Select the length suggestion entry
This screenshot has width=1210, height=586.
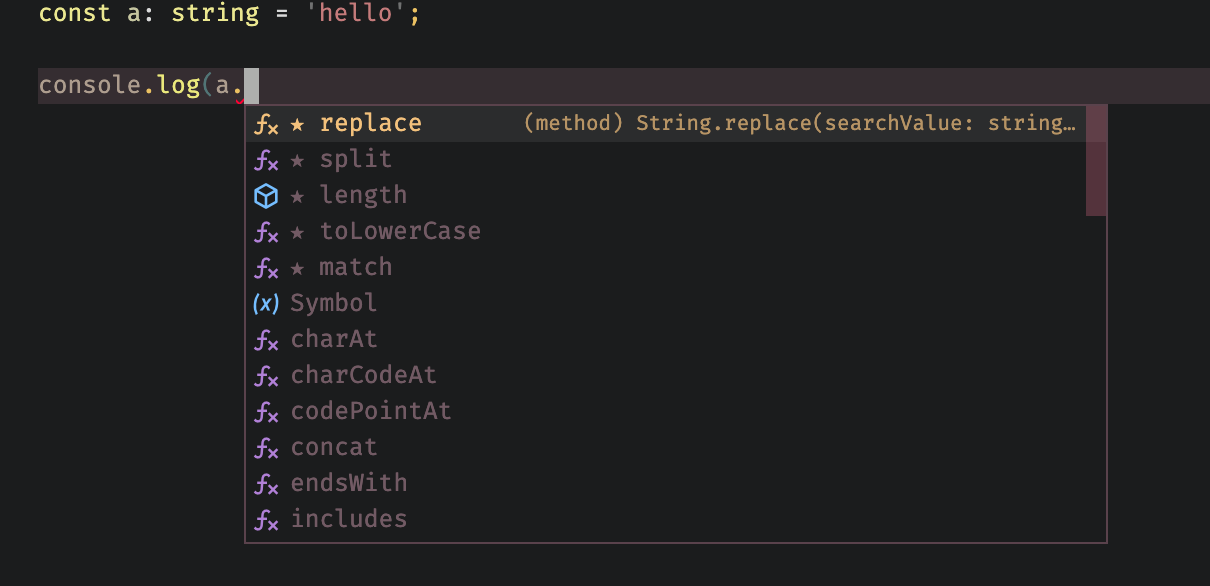[x=363, y=195]
